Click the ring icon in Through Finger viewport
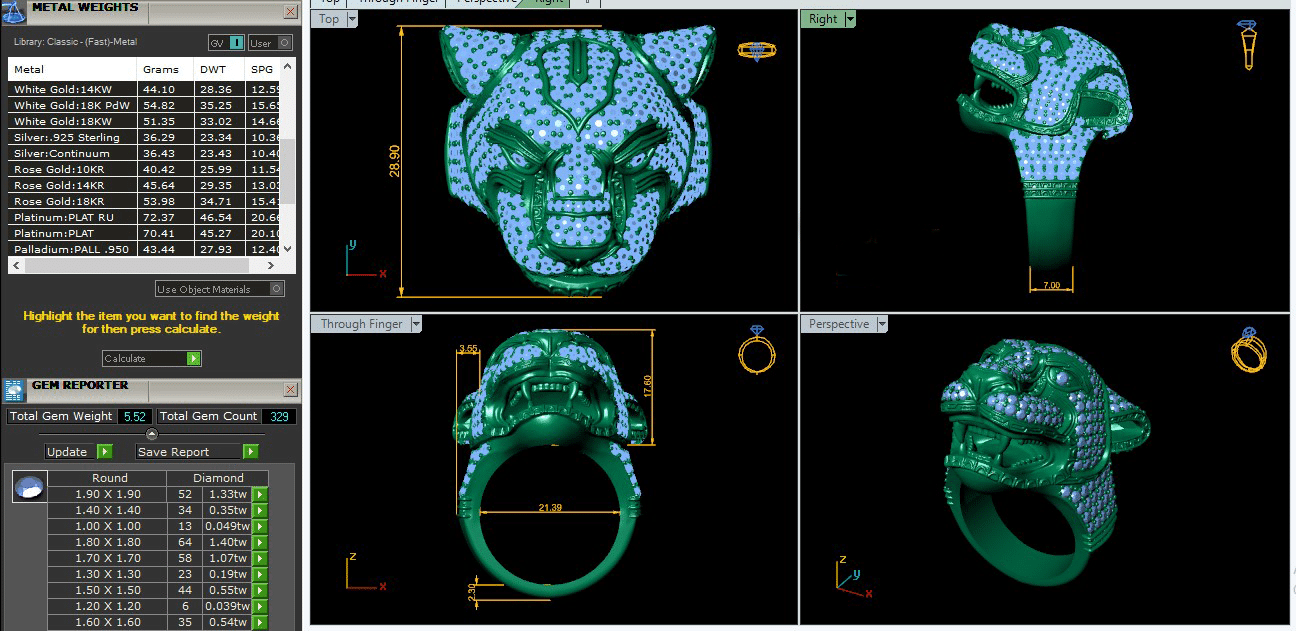 click(756, 350)
